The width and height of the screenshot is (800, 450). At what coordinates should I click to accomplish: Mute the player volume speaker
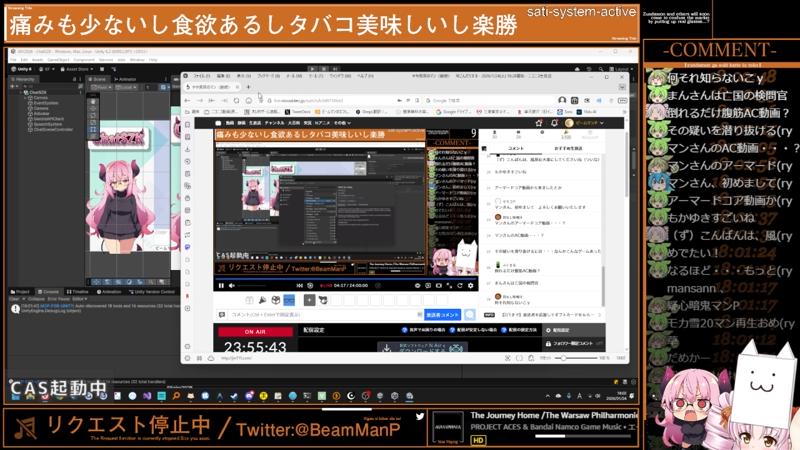[232, 286]
